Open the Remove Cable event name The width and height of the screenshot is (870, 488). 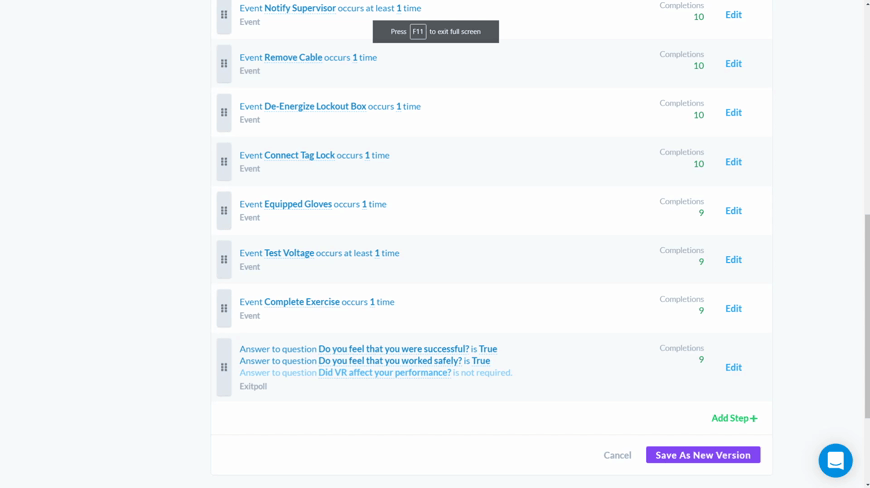(x=293, y=57)
